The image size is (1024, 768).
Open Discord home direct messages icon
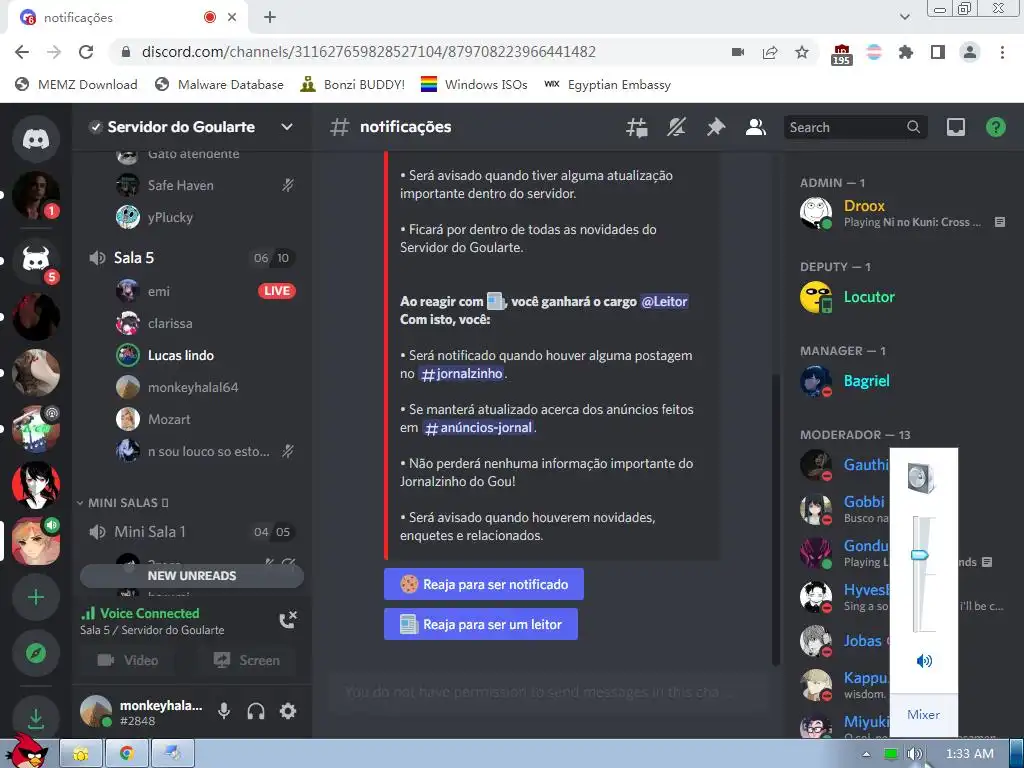(36, 138)
